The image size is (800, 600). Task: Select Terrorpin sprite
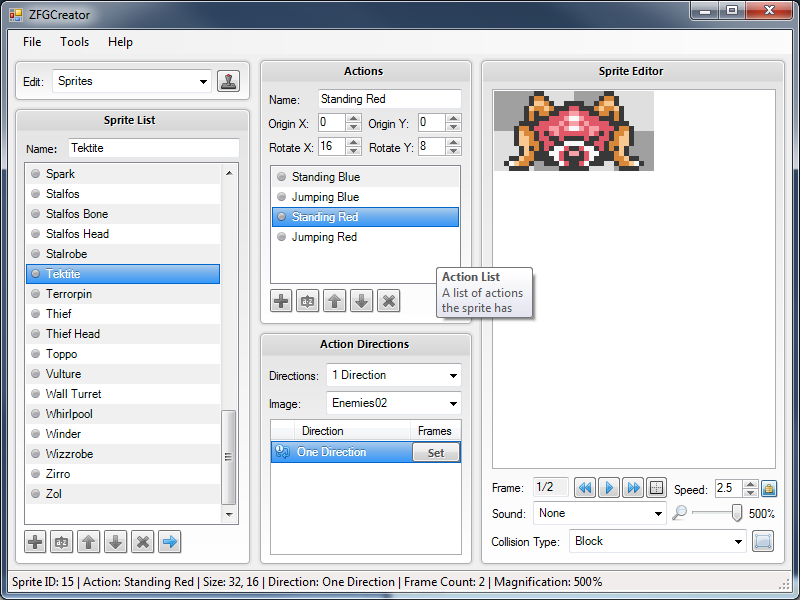[x=123, y=294]
